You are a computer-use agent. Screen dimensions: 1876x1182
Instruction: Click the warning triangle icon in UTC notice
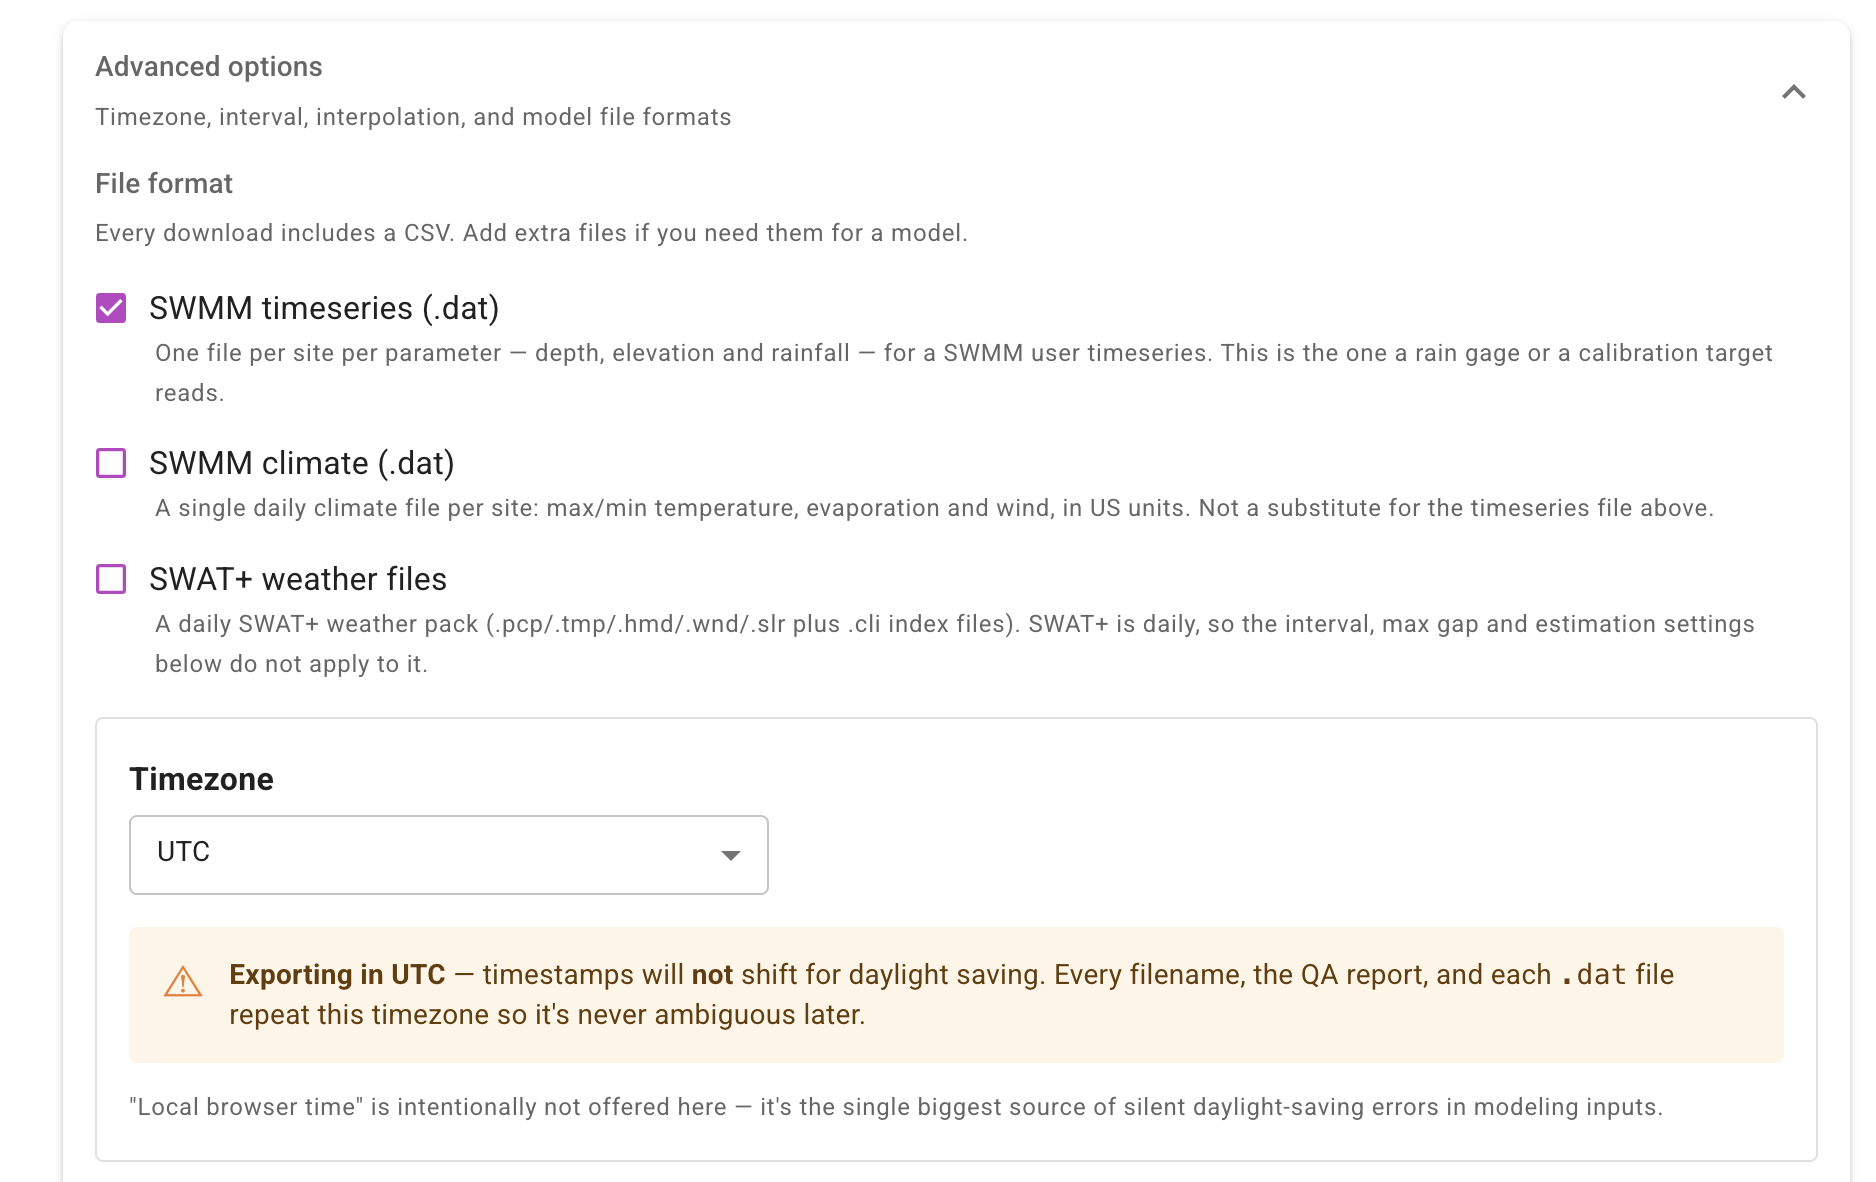click(x=183, y=982)
